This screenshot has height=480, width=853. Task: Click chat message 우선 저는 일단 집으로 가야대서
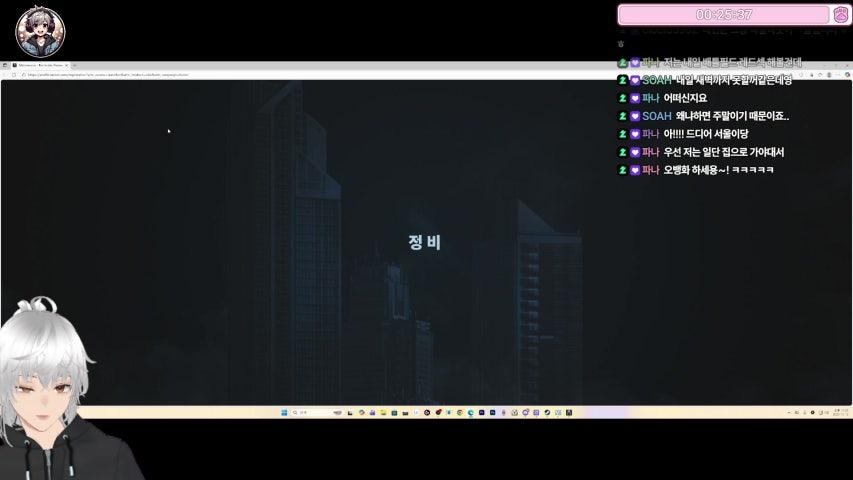pos(724,152)
